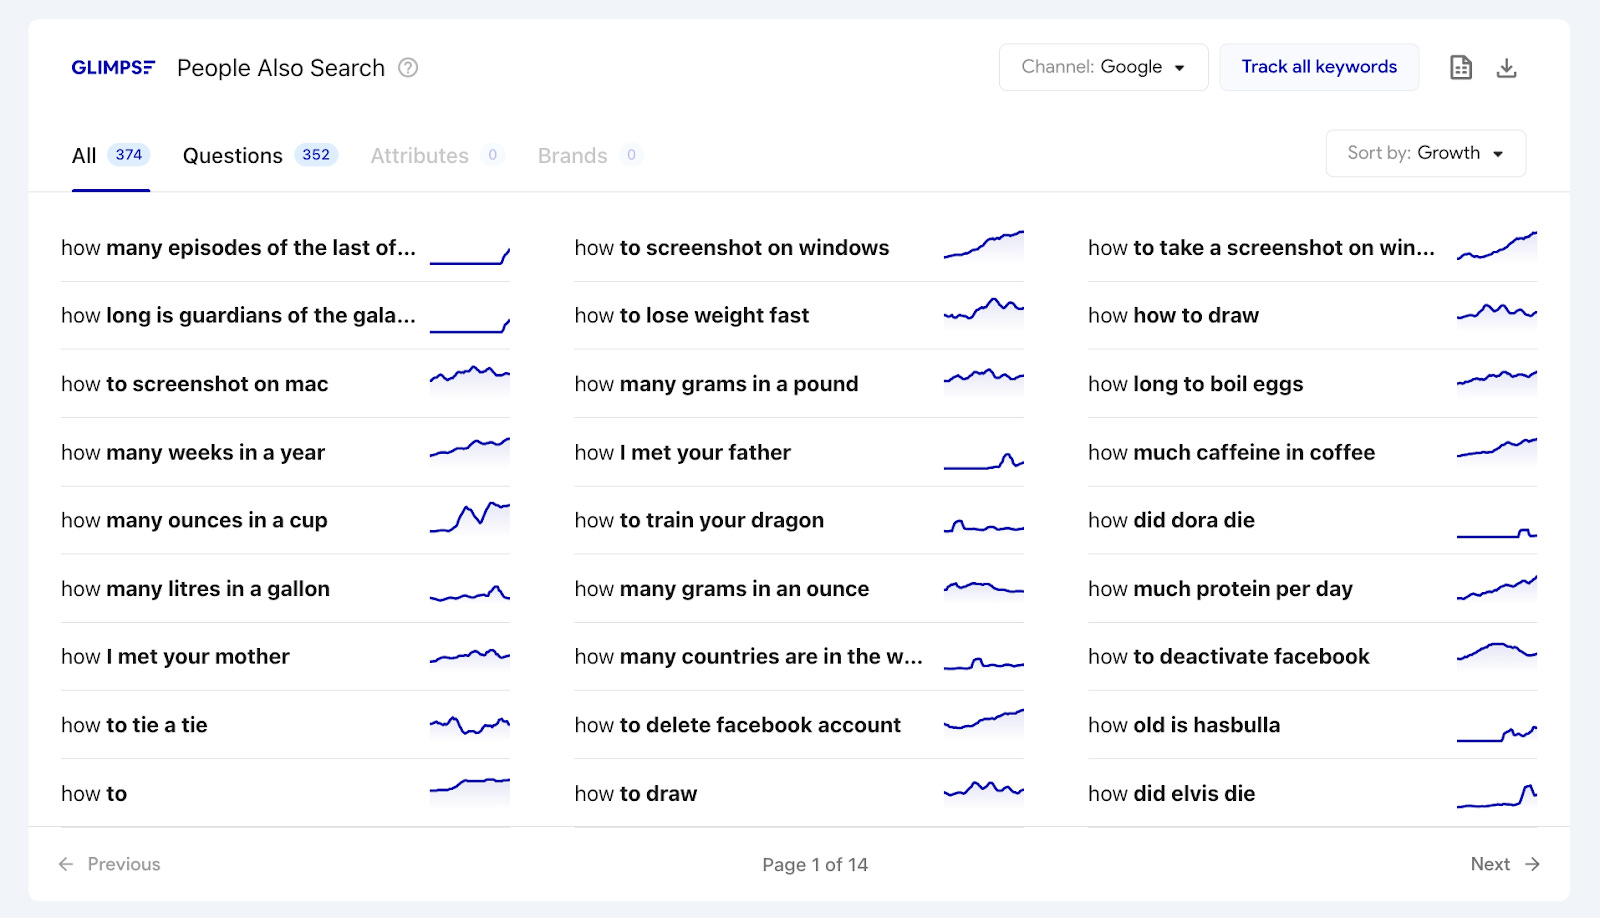Viewport: 1600px width, 918px height.
Task: Click the Track all keywords button
Action: pyautogui.click(x=1319, y=66)
